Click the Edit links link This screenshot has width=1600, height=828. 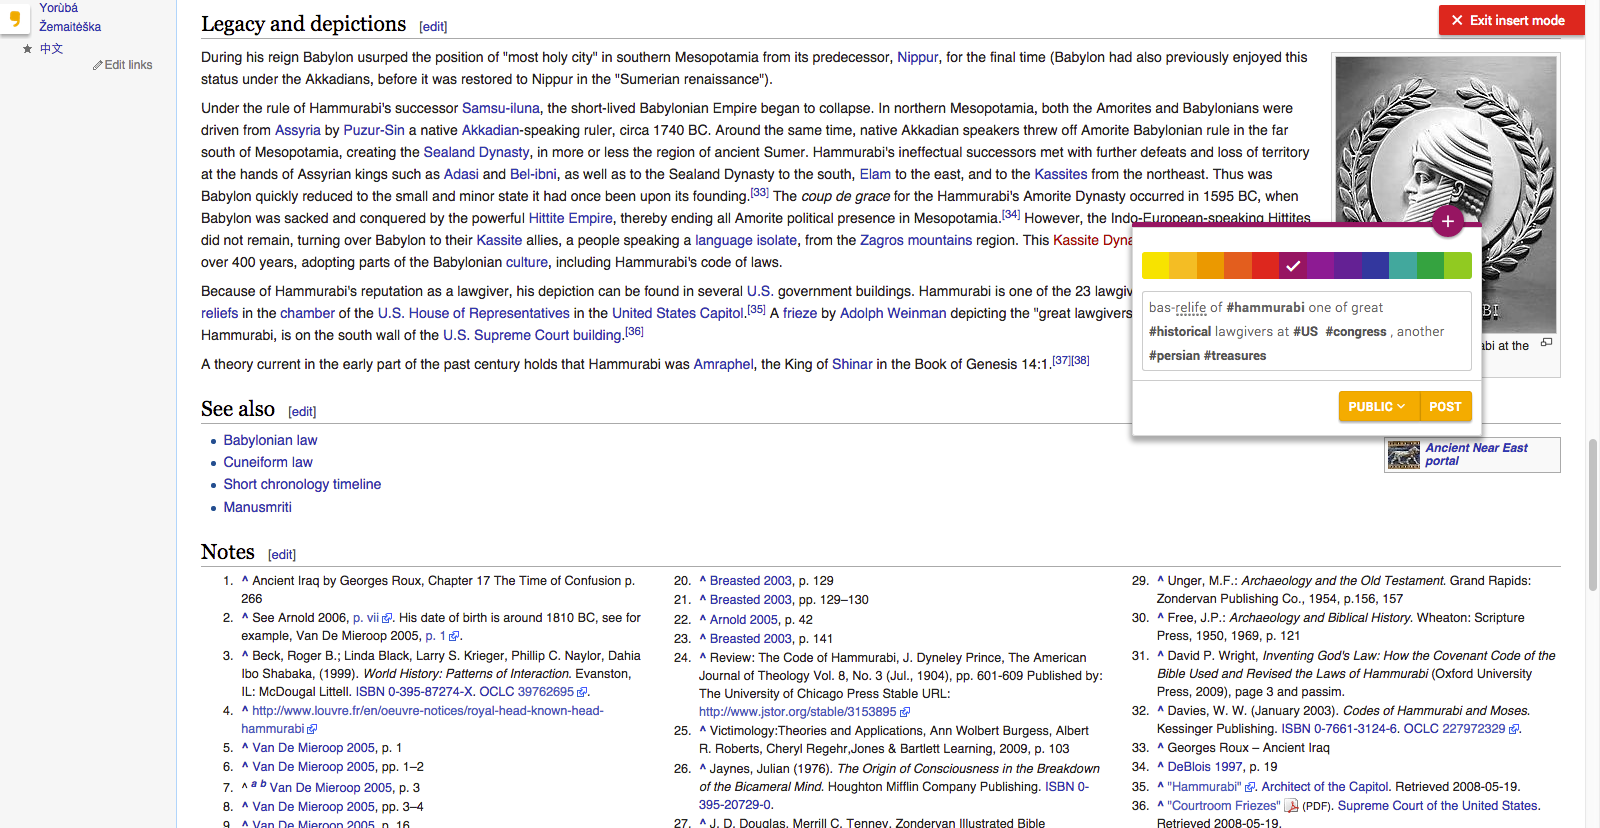(x=128, y=65)
